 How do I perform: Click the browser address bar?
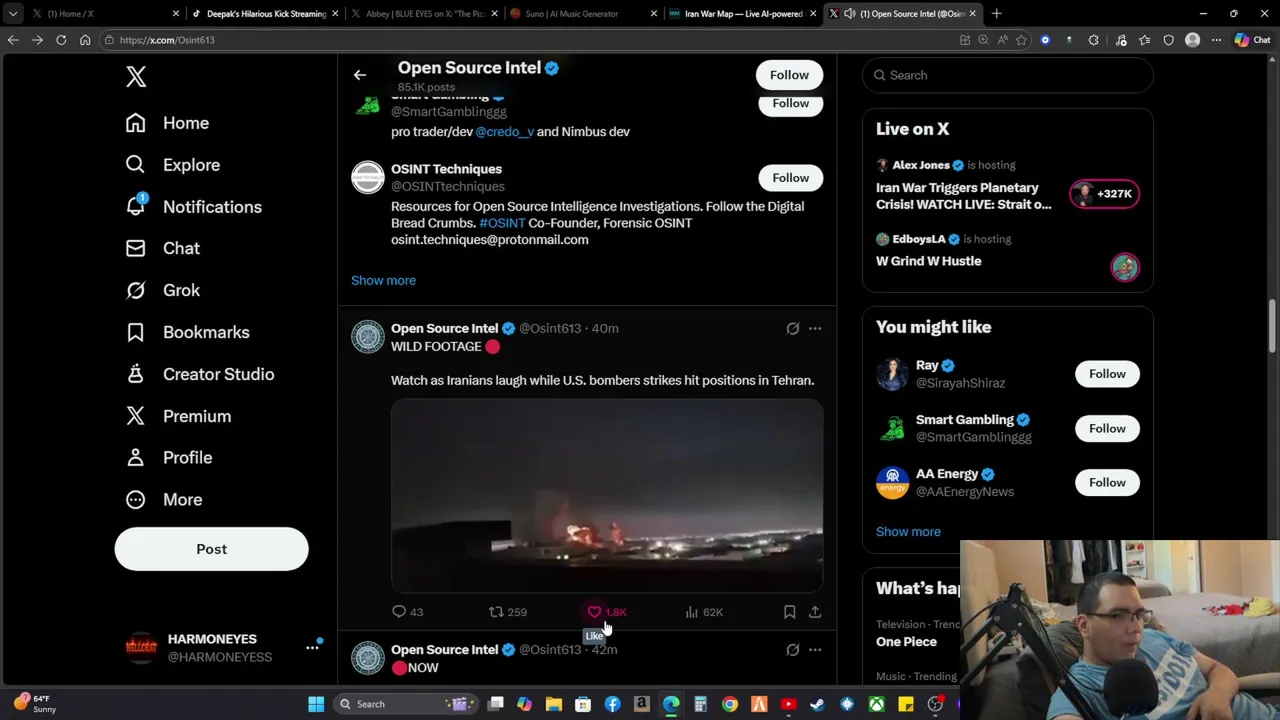[530, 40]
